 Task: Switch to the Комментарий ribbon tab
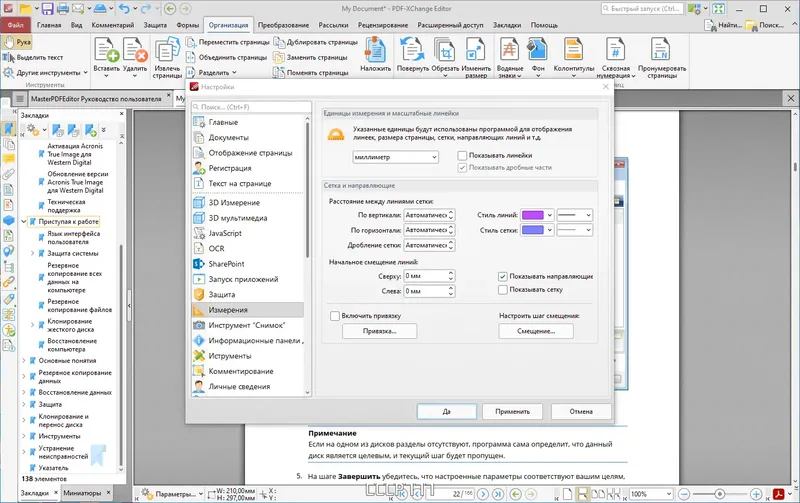coord(113,24)
